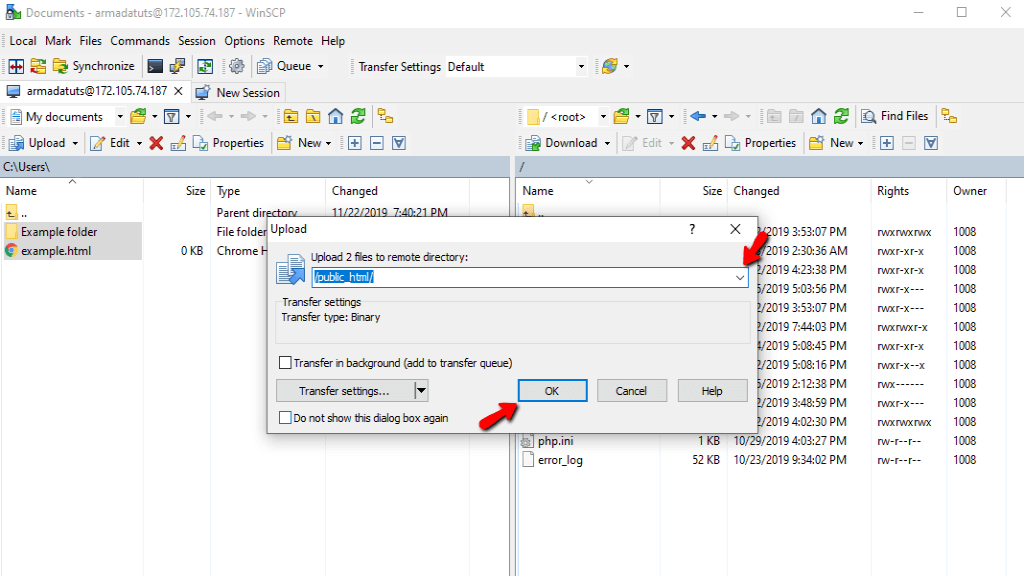Click the Help button in Upload dialog
1024x576 pixels.
click(x=712, y=391)
